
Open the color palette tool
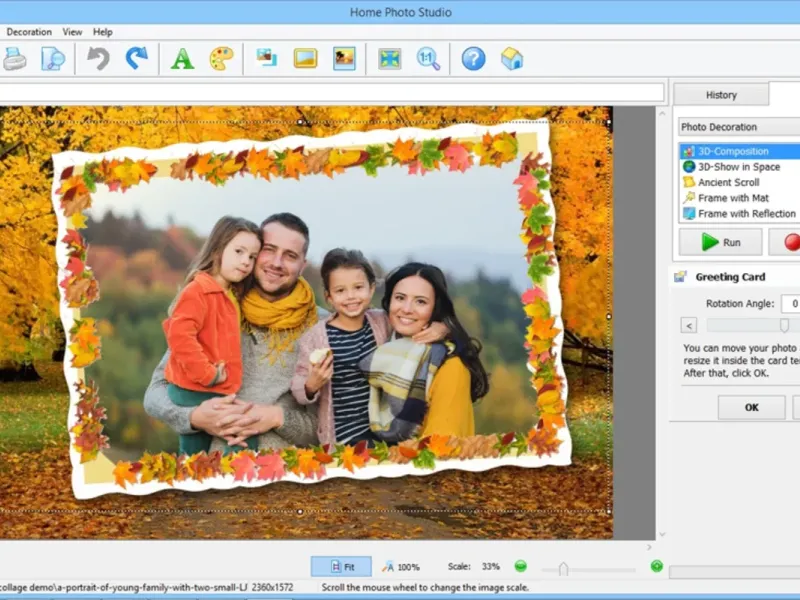tap(221, 59)
